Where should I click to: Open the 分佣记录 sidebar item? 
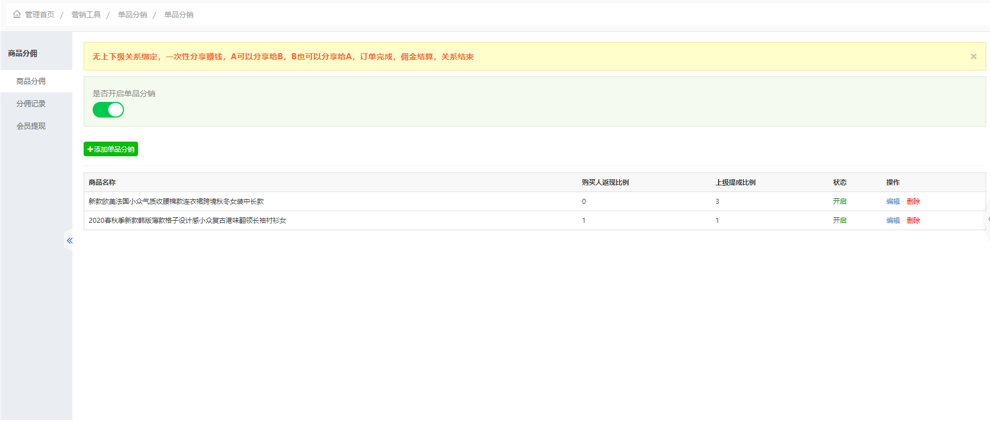(31, 104)
